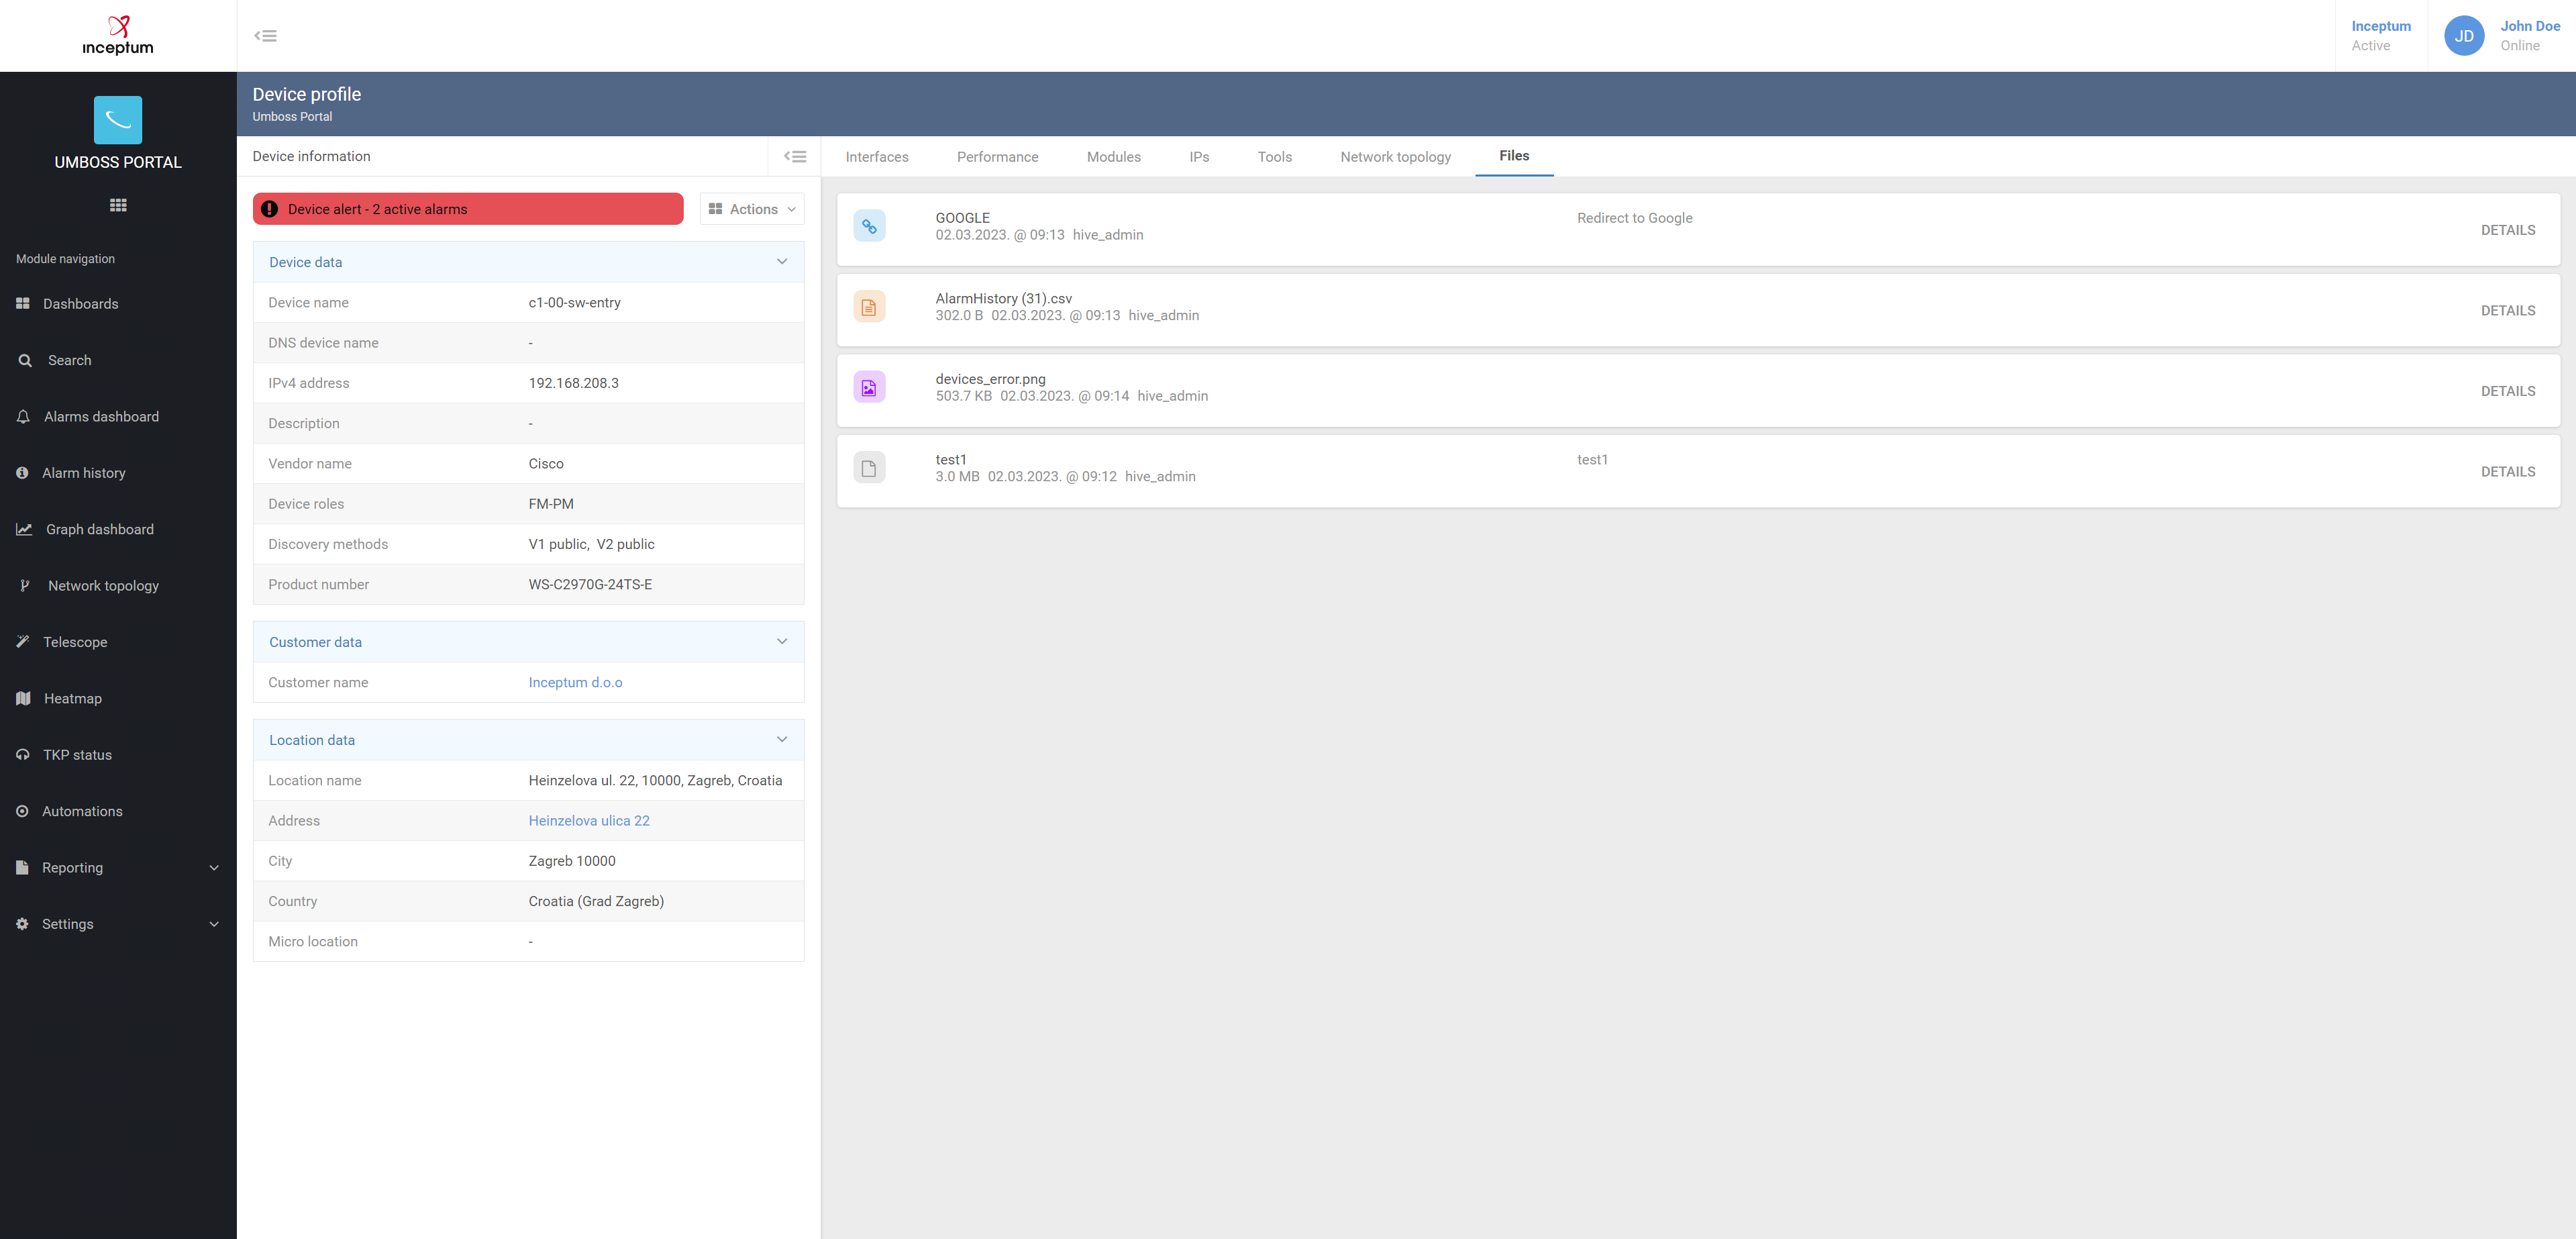Click the Search magnifier icon in sidebar
The width and height of the screenshot is (2576, 1239).
25,360
